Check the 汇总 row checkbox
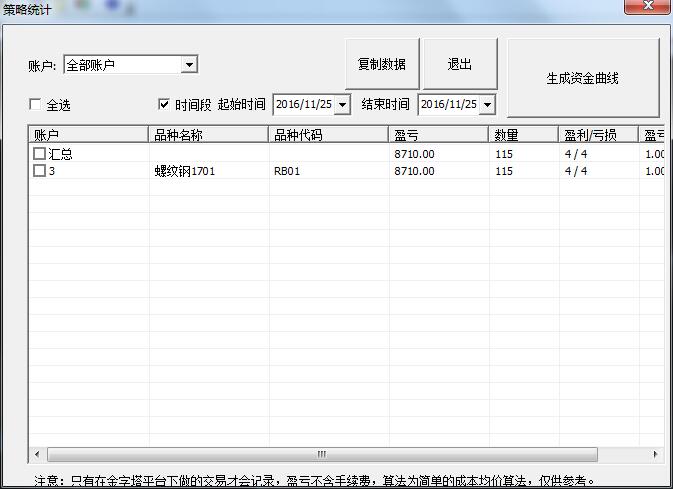Viewport: 673px width, 489px height. [40, 155]
